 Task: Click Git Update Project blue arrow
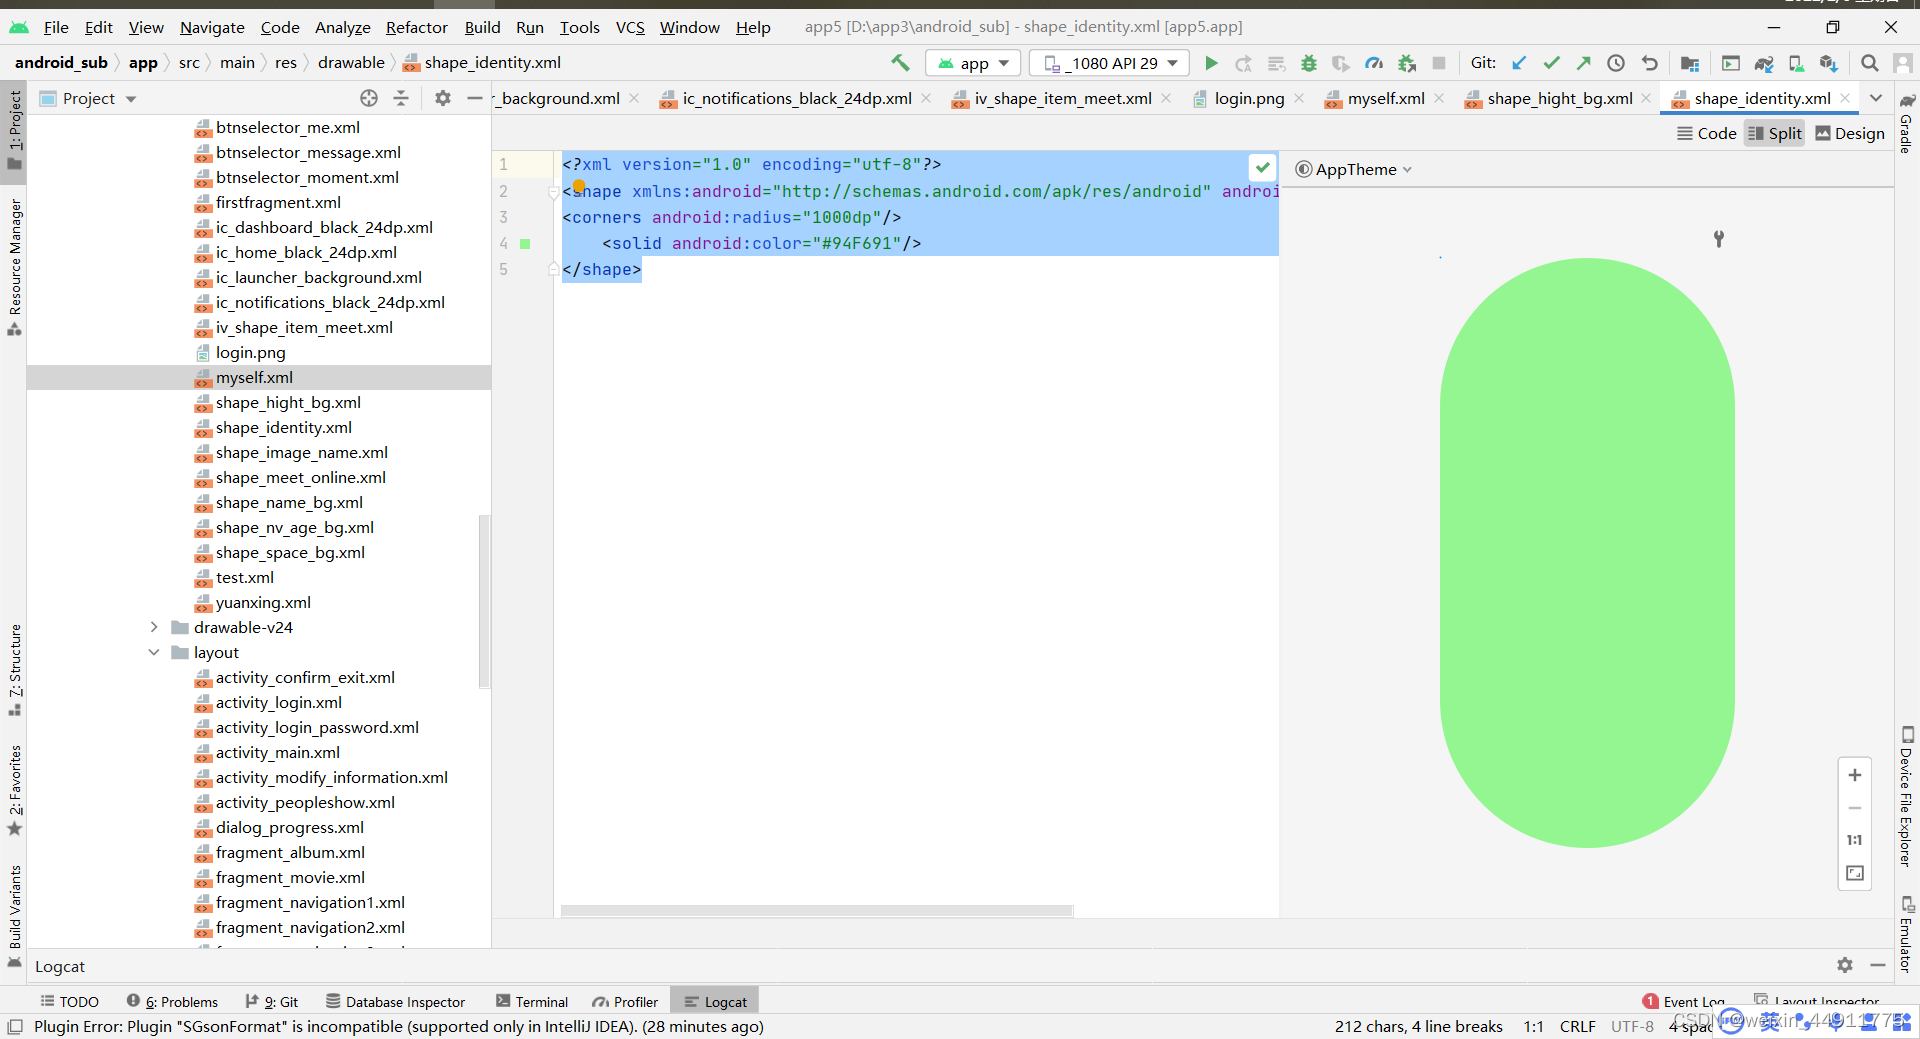click(1519, 63)
